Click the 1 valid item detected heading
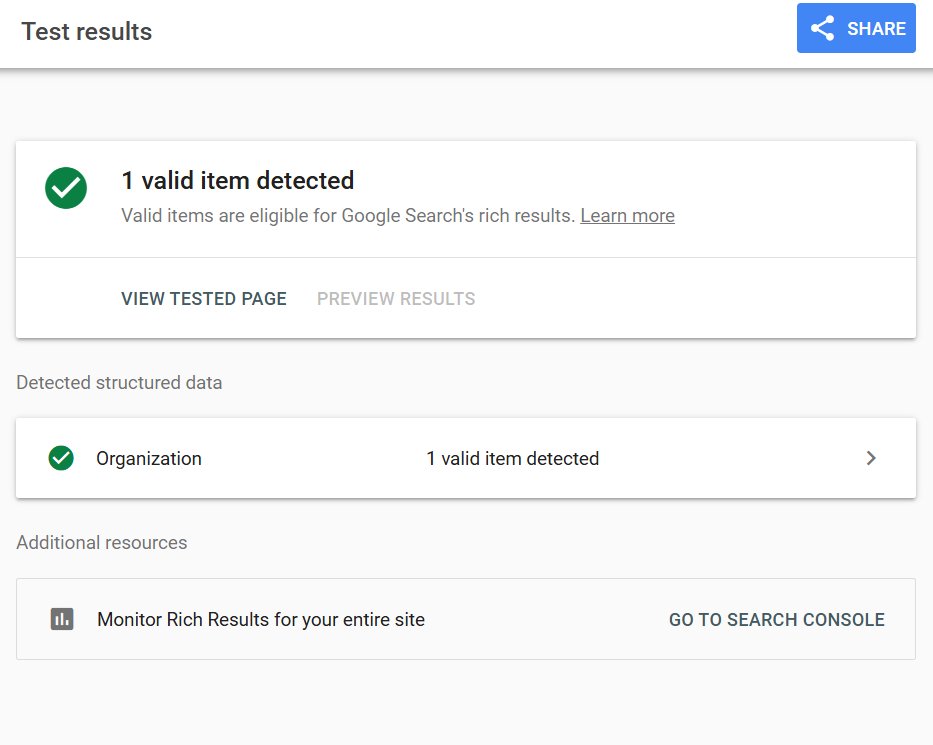 [x=237, y=180]
